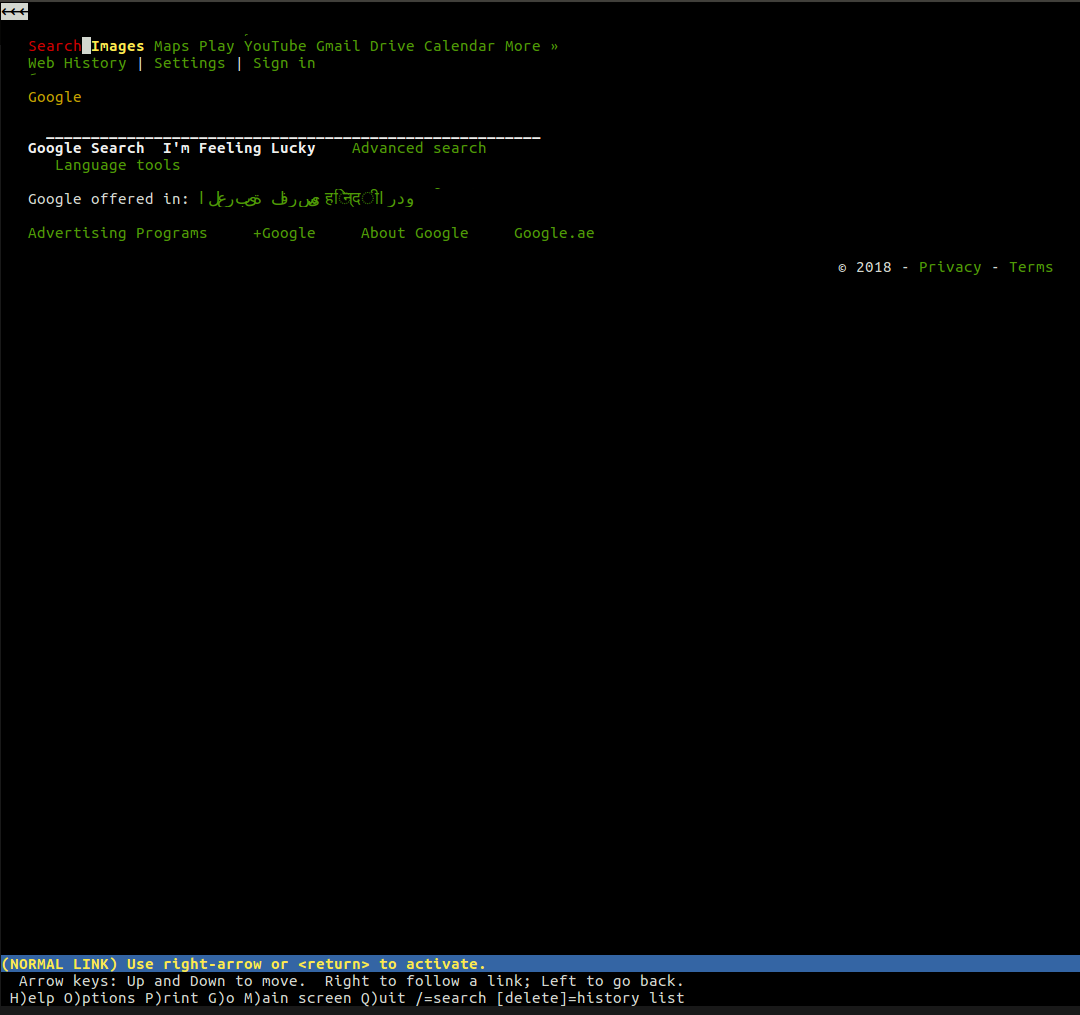Click the P)rint command in the footer
The height and width of the screenshot is (1015, 1080).
(x=172, y=998)
